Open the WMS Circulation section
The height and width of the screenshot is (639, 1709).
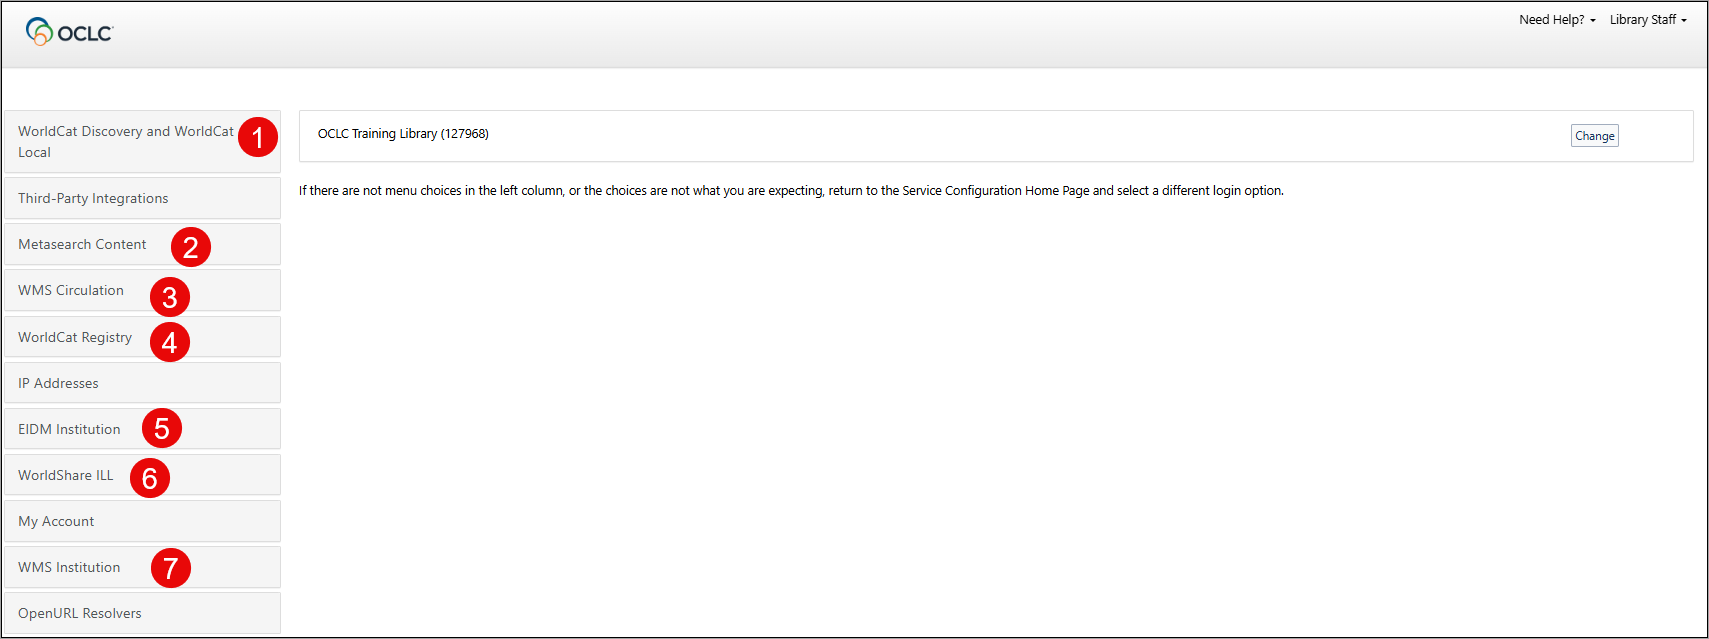coord(142,290)
